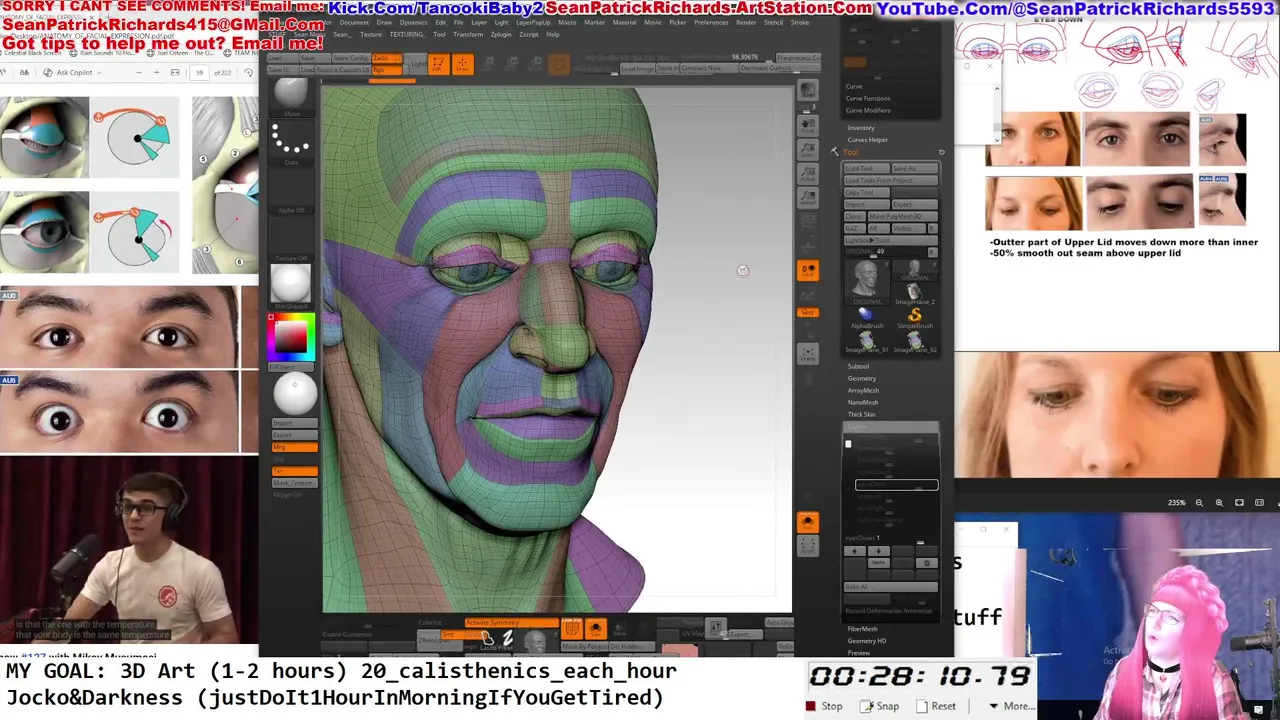The width and height of the screenshot is (1280, 720).
Task: Click the fit-to-window icon in image viewer
Action: (x=1239, y=503)
